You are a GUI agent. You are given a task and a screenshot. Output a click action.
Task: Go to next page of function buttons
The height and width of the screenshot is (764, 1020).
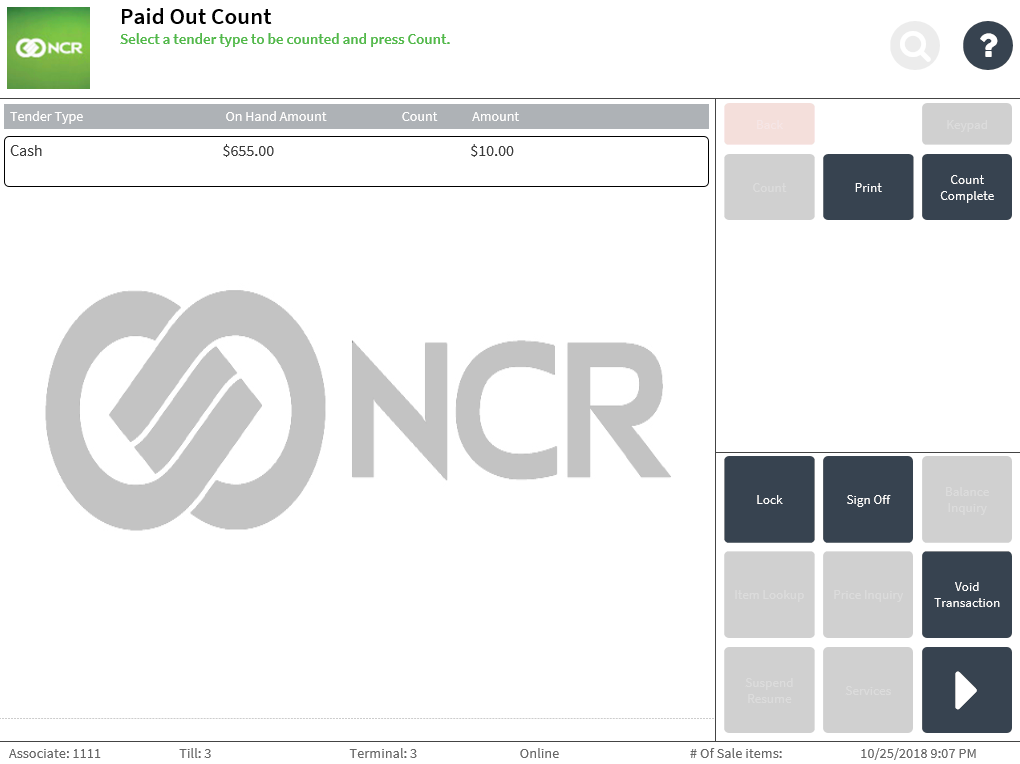point(966,690)
